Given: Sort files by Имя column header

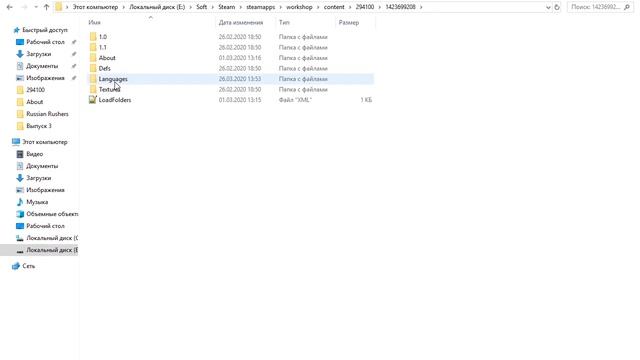Looking at the screenshot, I should (x=94, y=23).
